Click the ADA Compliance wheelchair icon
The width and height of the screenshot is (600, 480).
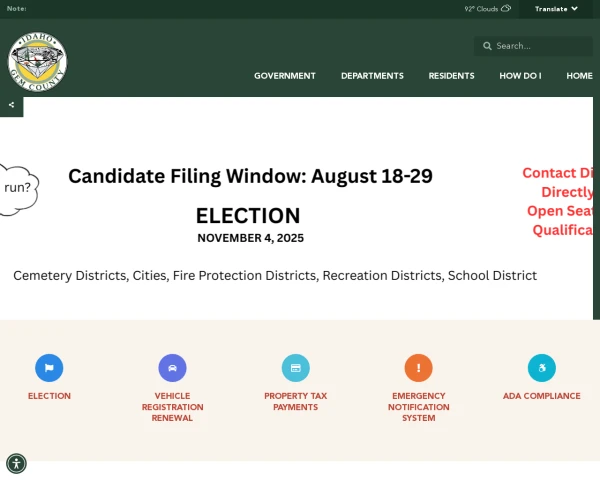point(541,368)
